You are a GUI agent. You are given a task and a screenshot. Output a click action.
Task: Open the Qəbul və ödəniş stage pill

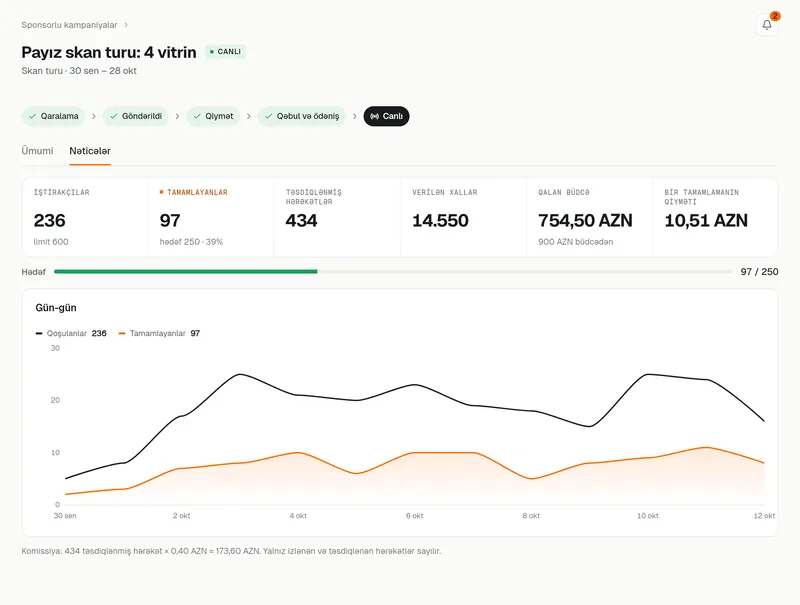[x=302, y=116]
